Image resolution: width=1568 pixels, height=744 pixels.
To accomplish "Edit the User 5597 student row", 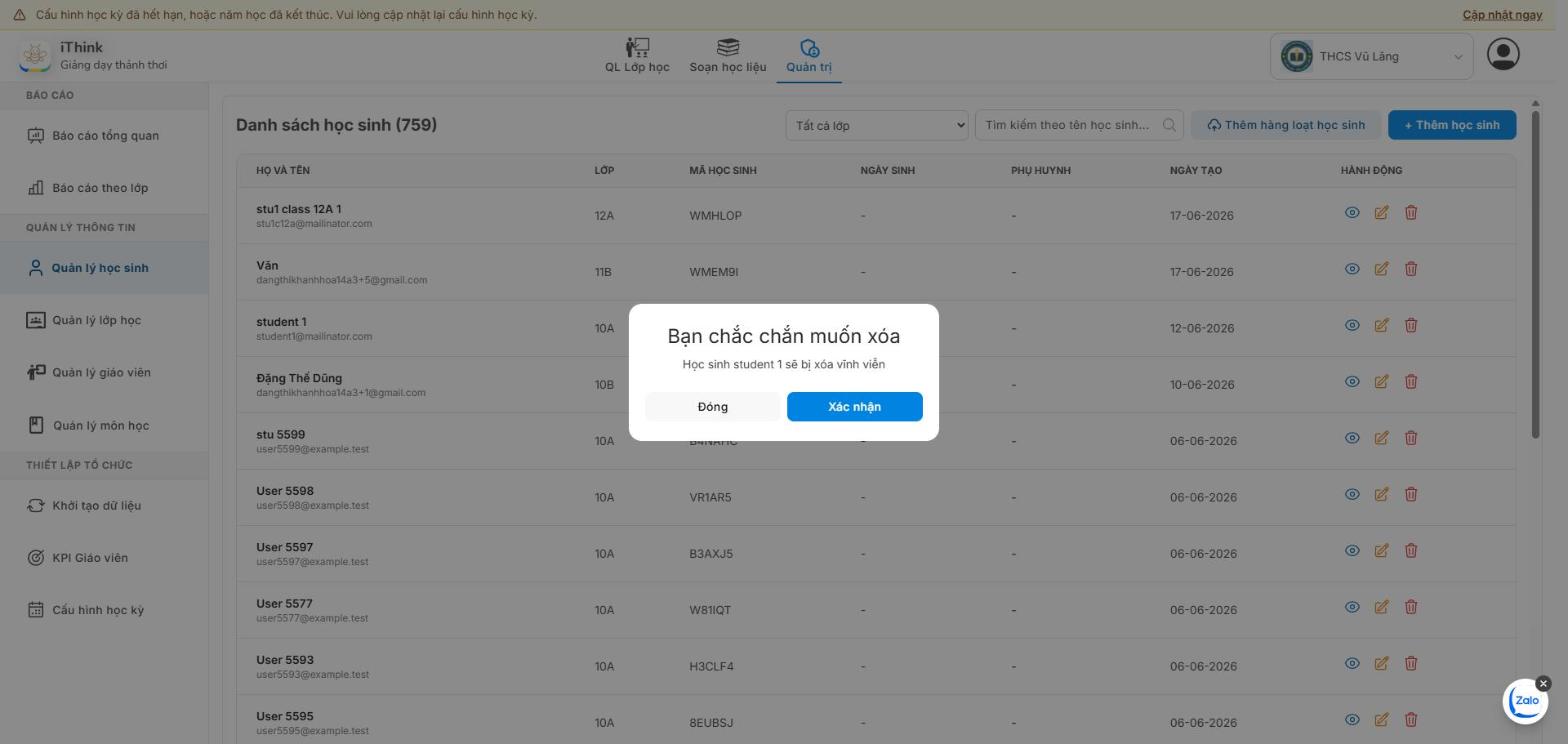I will [1381, 550].
